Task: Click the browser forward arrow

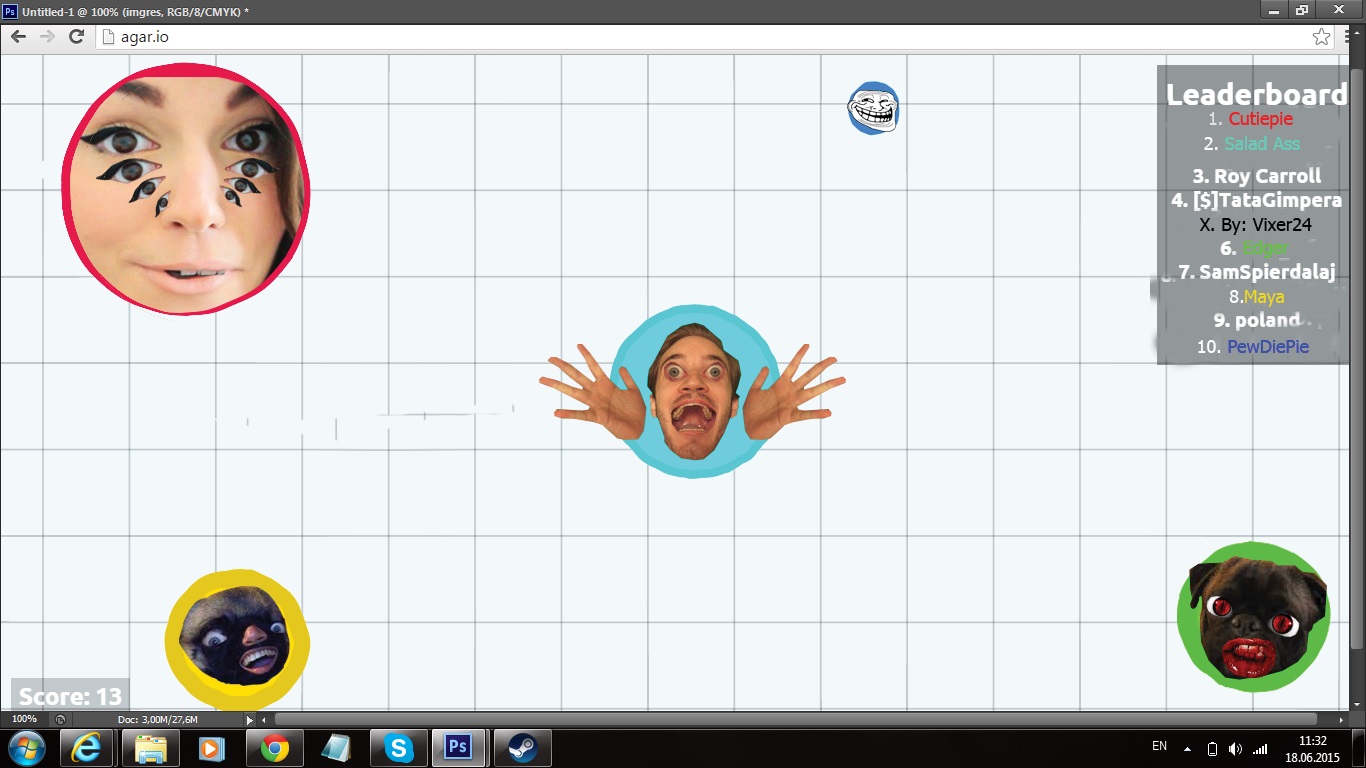Action: 47,37
